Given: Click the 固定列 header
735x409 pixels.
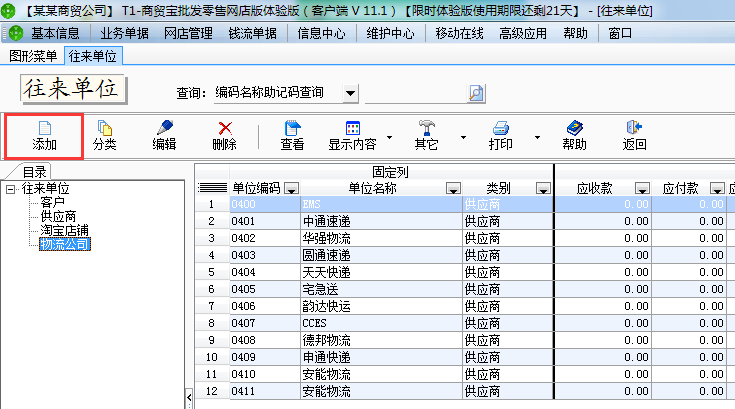Looking at the screenshot, I should [x=390, y=172].
